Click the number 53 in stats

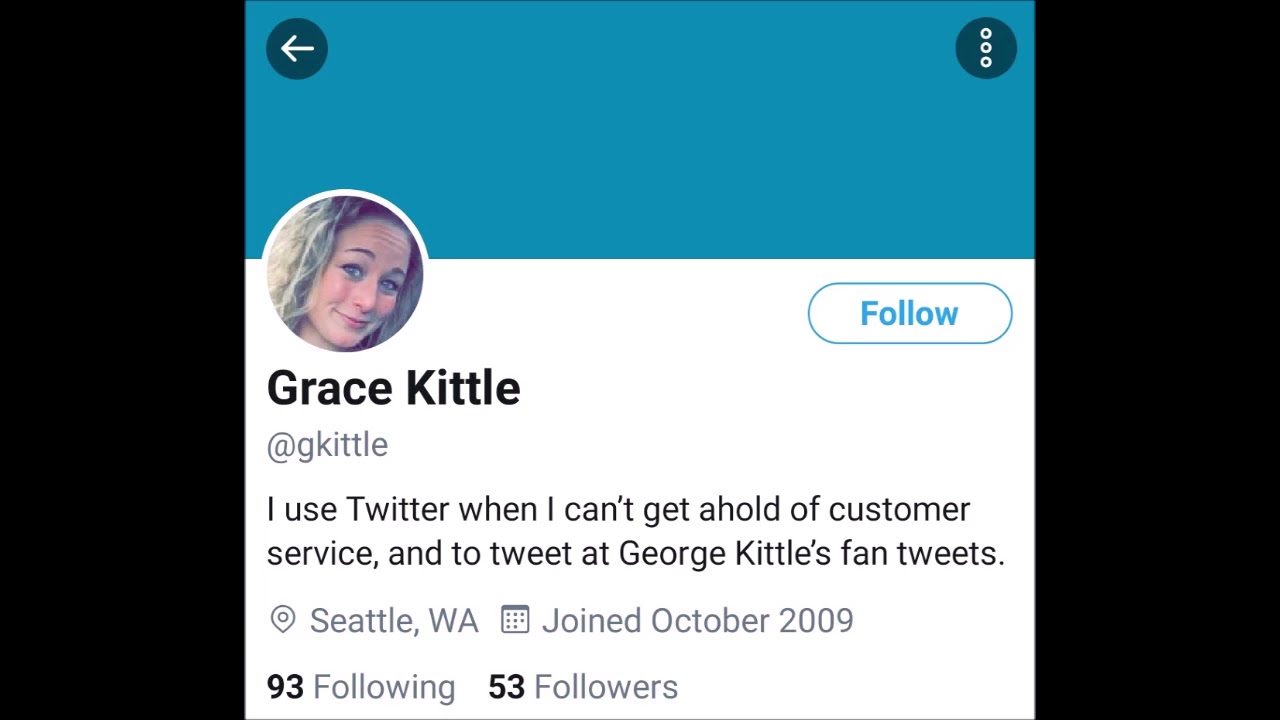[x=506, y=687]
